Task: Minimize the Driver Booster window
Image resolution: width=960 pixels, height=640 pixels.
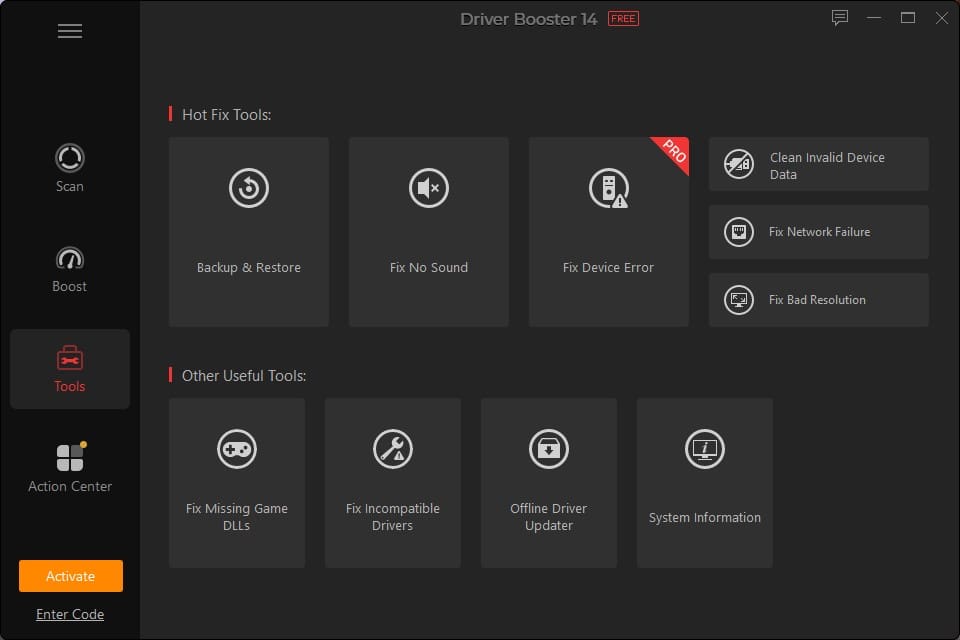Action: tap(874, 18)
